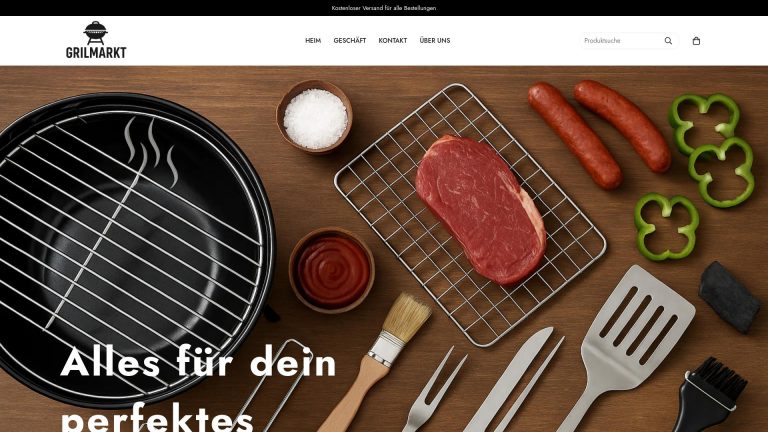768x432 pixels.
Task: Click the 'Alles für dein' hero heading
Action: tap(198, 363)
